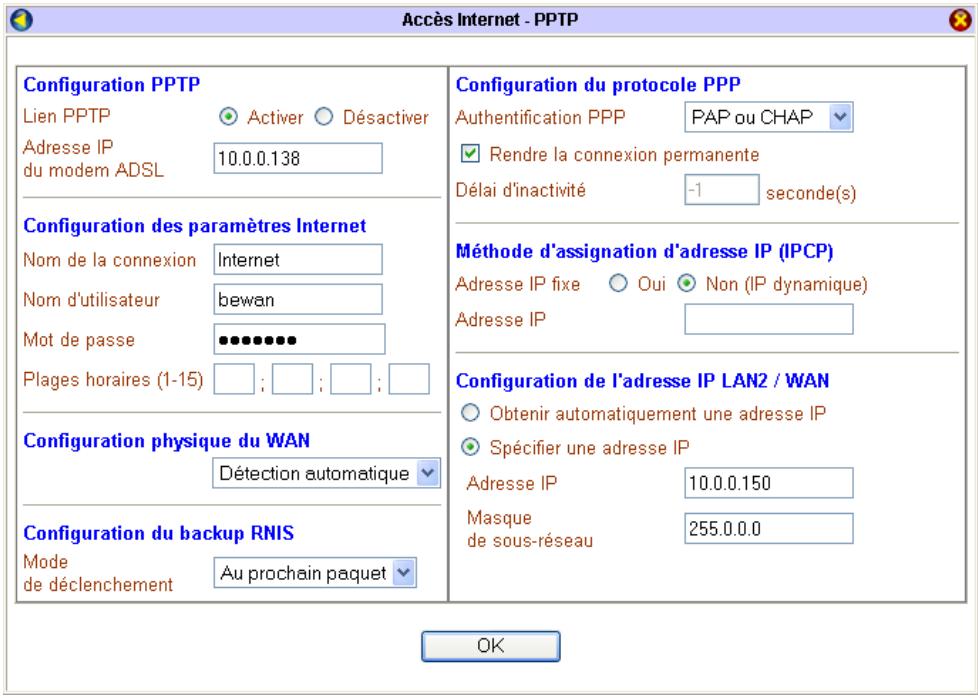This screenshot has width=978, height=698.
Task: Select the Activer radio for Lien PPTP
Action: pos(229,117)
